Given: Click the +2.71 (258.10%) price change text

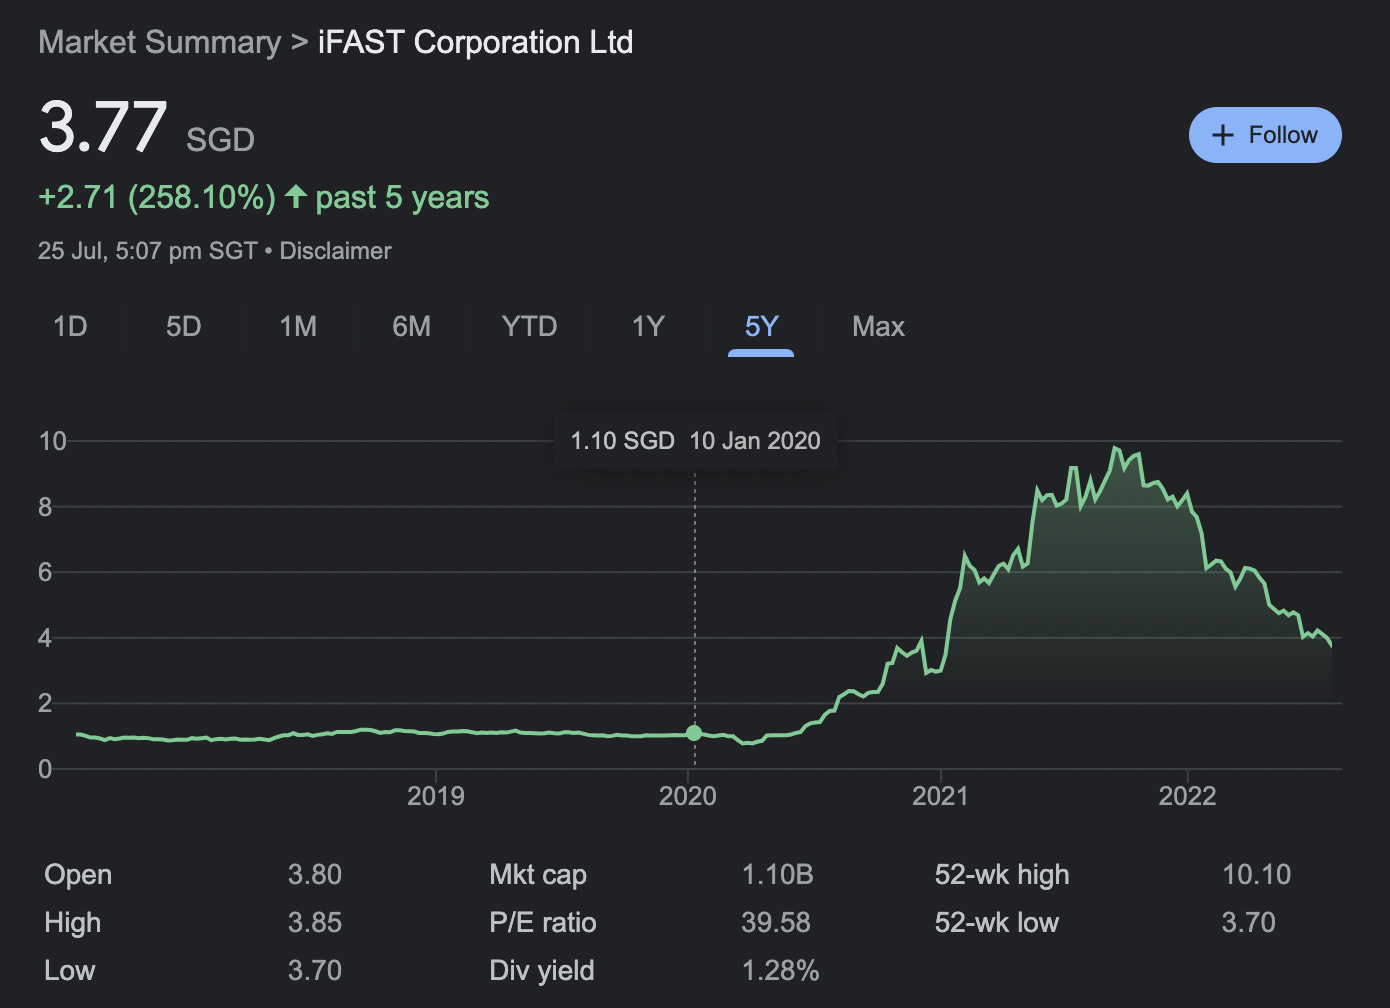Looking at the screenshot, I should [157, 197].
